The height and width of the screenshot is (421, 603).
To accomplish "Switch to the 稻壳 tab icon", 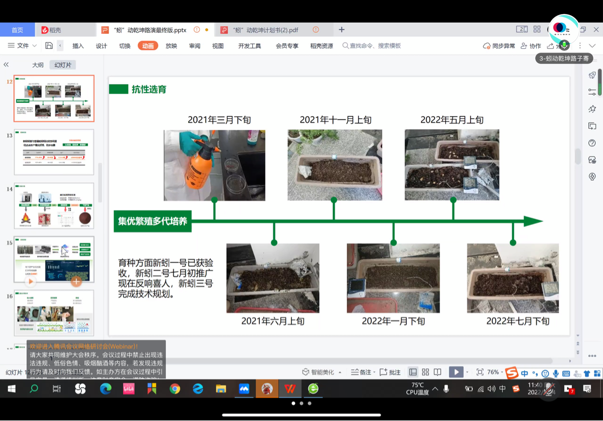I will pos(51,30).
